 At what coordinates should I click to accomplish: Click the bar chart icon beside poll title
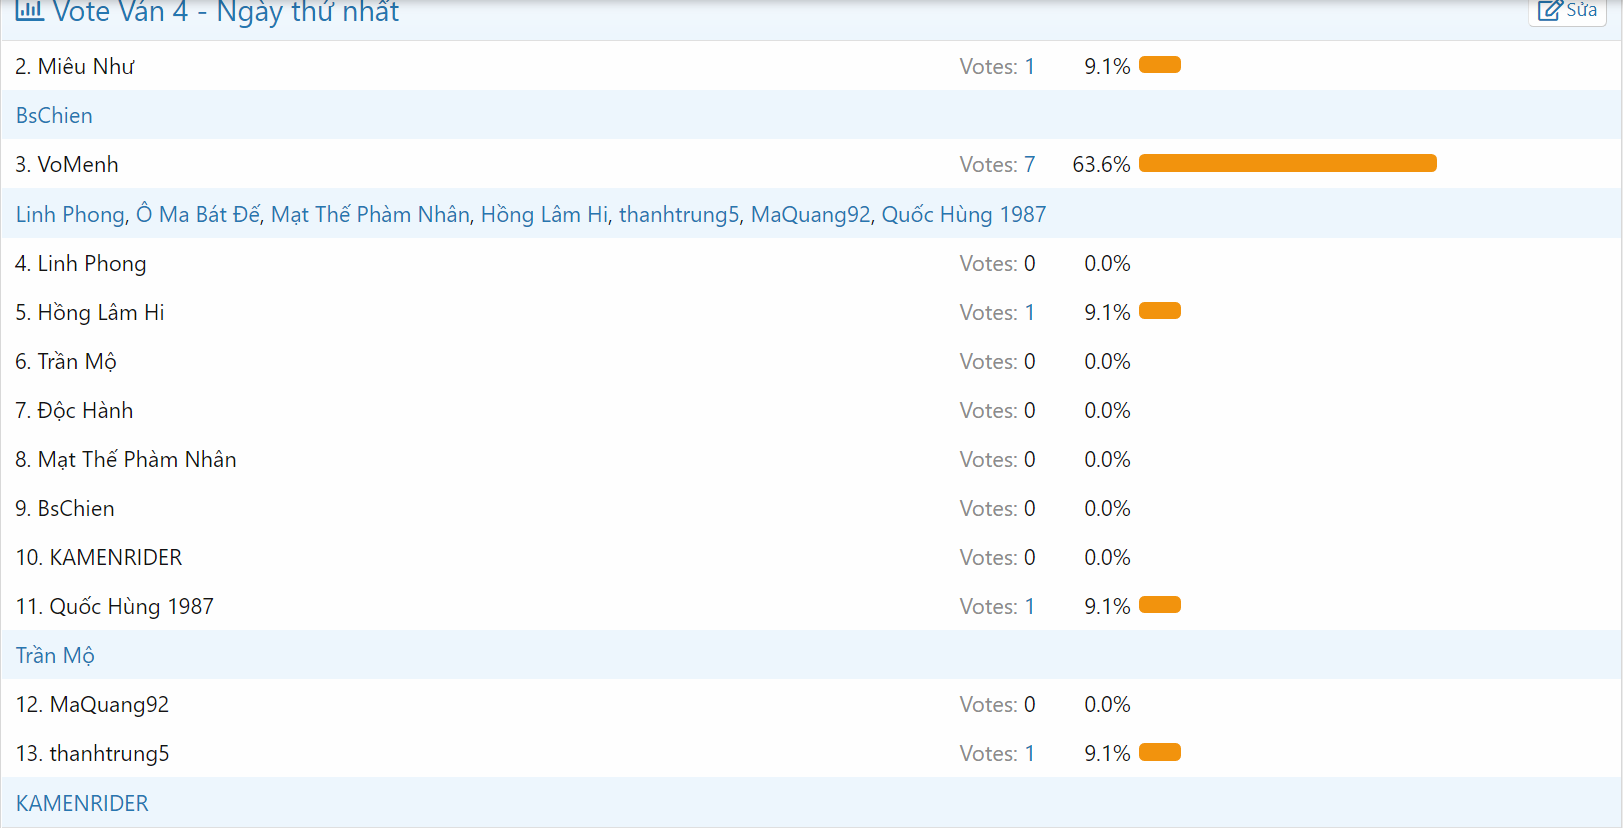point(29,10)
